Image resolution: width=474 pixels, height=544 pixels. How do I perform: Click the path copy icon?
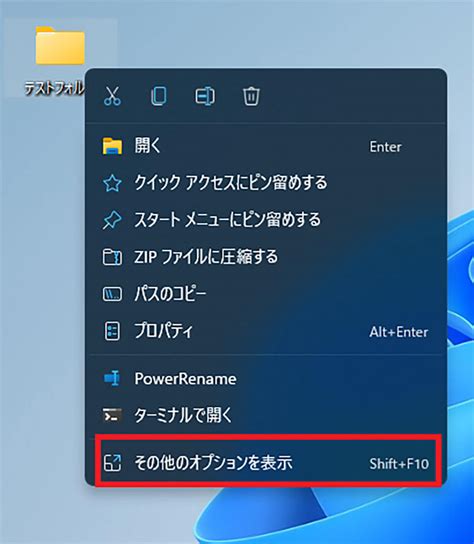(112, 294)
